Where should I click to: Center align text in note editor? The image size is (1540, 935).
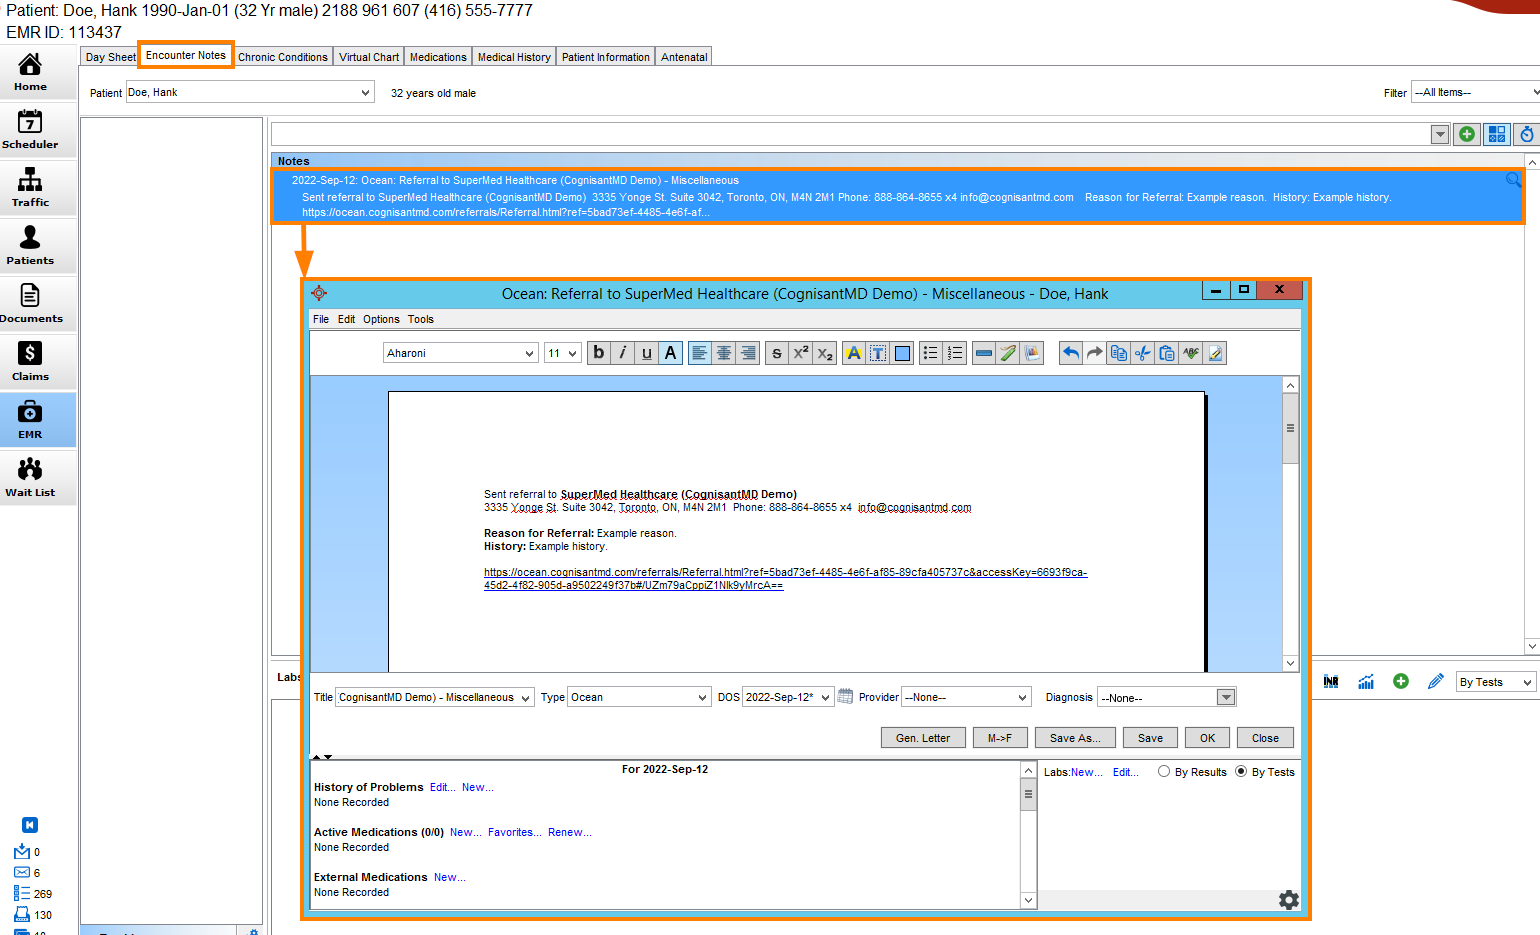tap(724, 353)
